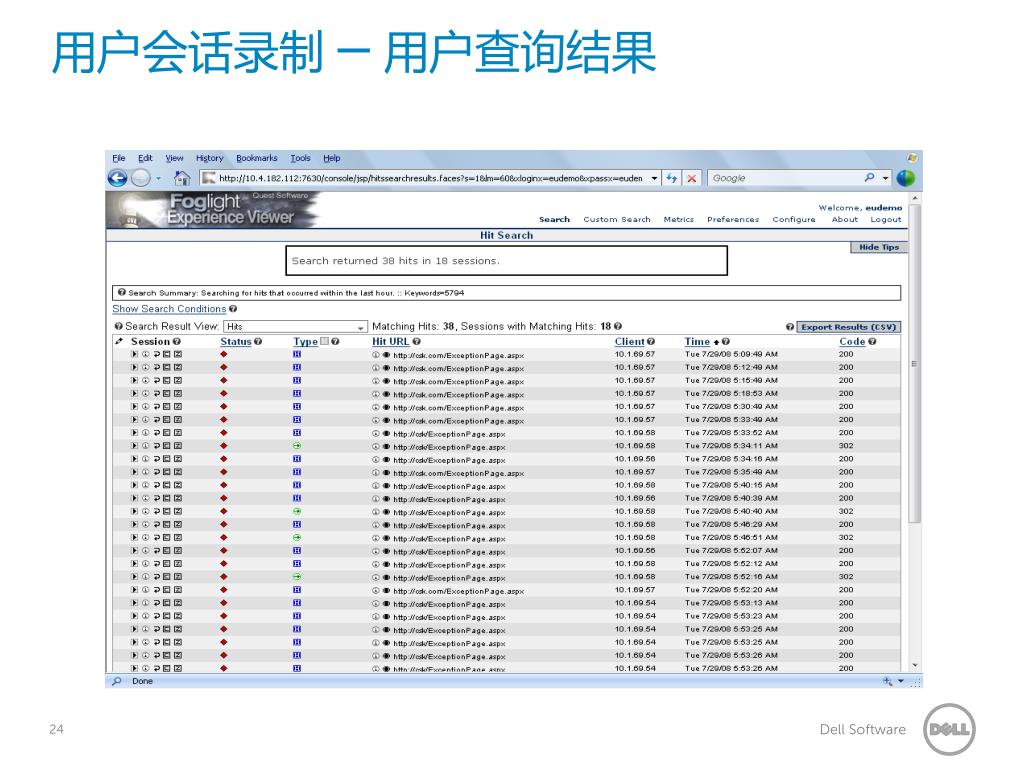The width and height of the screenshot is (1024, 768).
Task: Click the Show Search Conditions link
Action: [169, 309]
